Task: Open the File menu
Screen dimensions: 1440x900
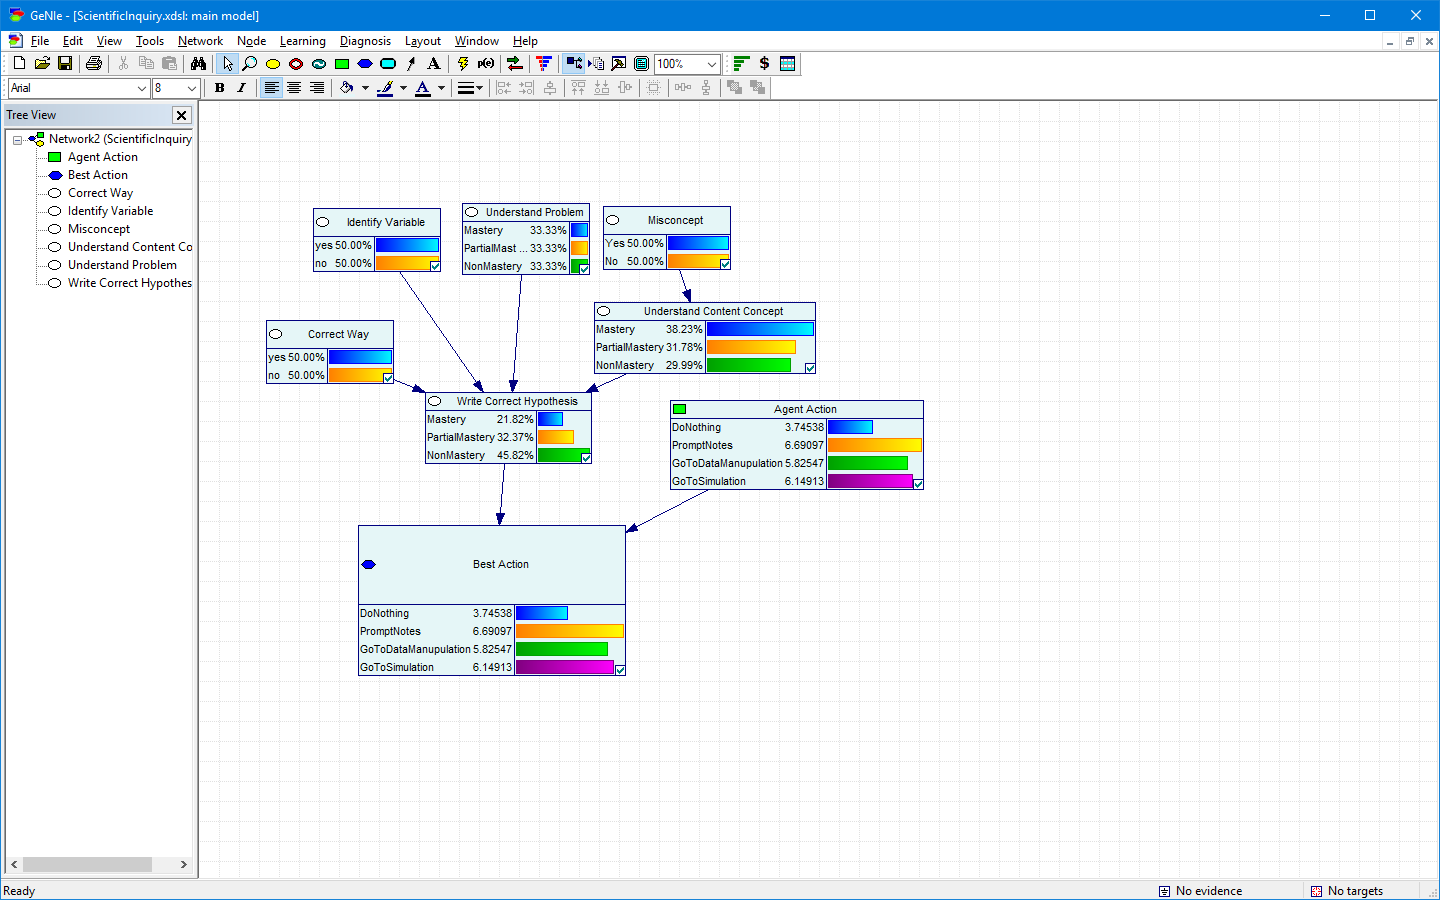Action: (40, 41)
